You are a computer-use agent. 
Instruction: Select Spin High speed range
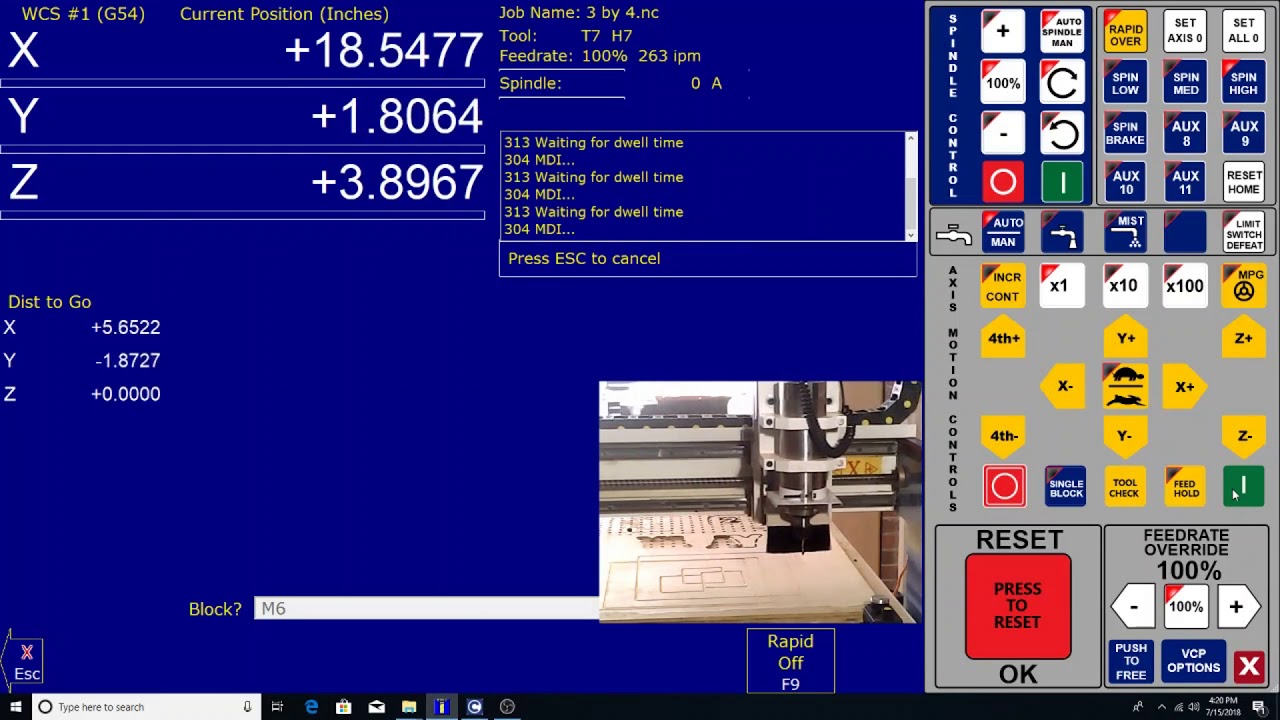tap(1244, 83)
